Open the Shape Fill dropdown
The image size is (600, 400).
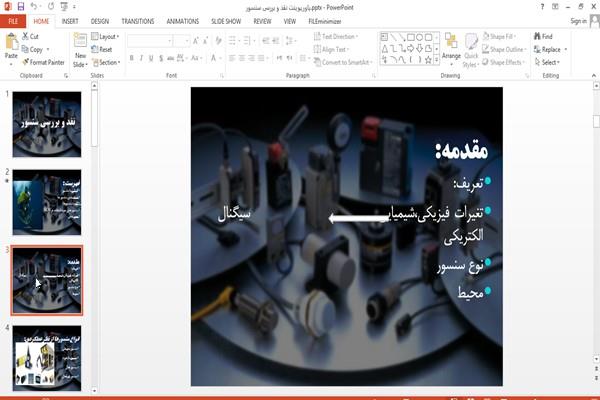(499, 36)
